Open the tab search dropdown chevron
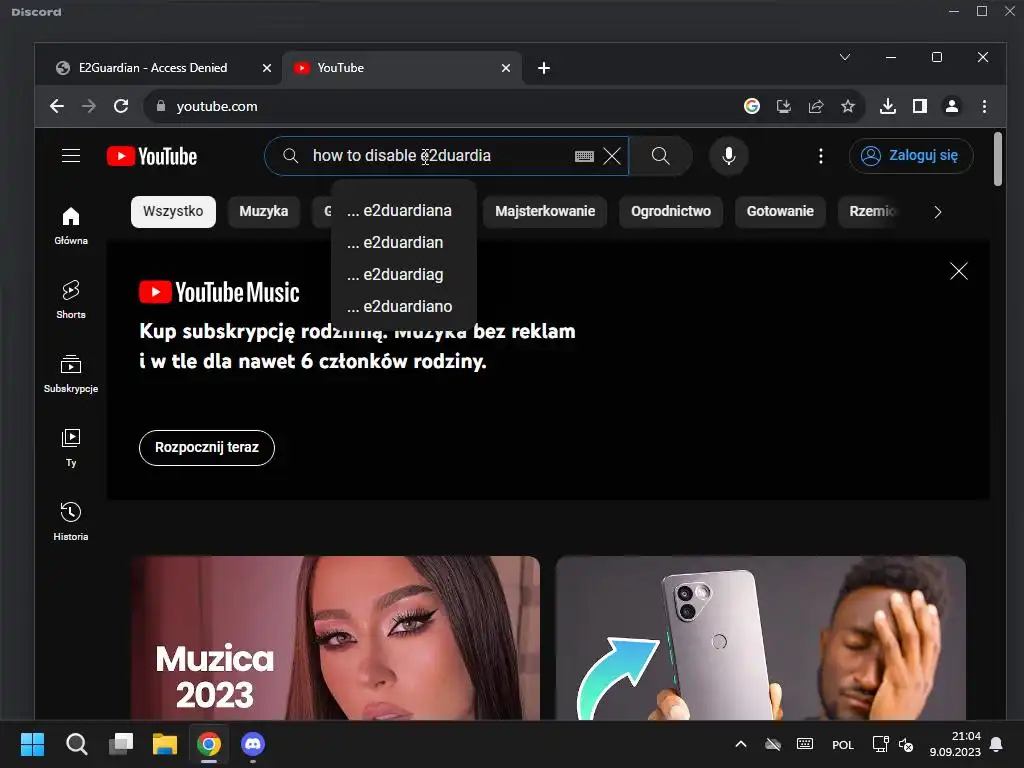The image size is (1024, 768). (844, 57)
